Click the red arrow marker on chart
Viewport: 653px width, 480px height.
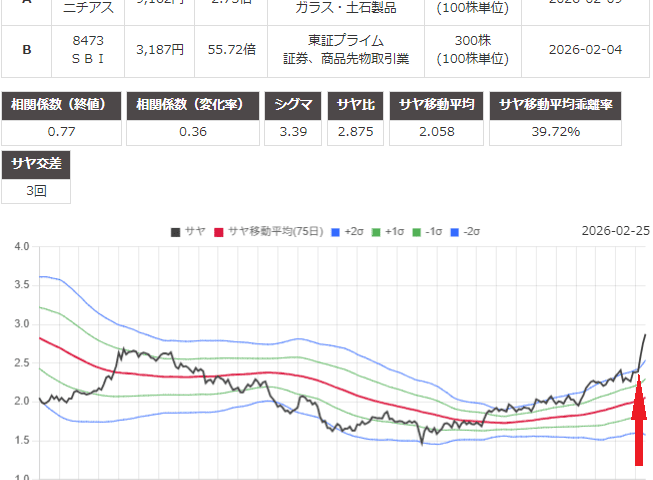pyautogui.click(x=638, y=429)
